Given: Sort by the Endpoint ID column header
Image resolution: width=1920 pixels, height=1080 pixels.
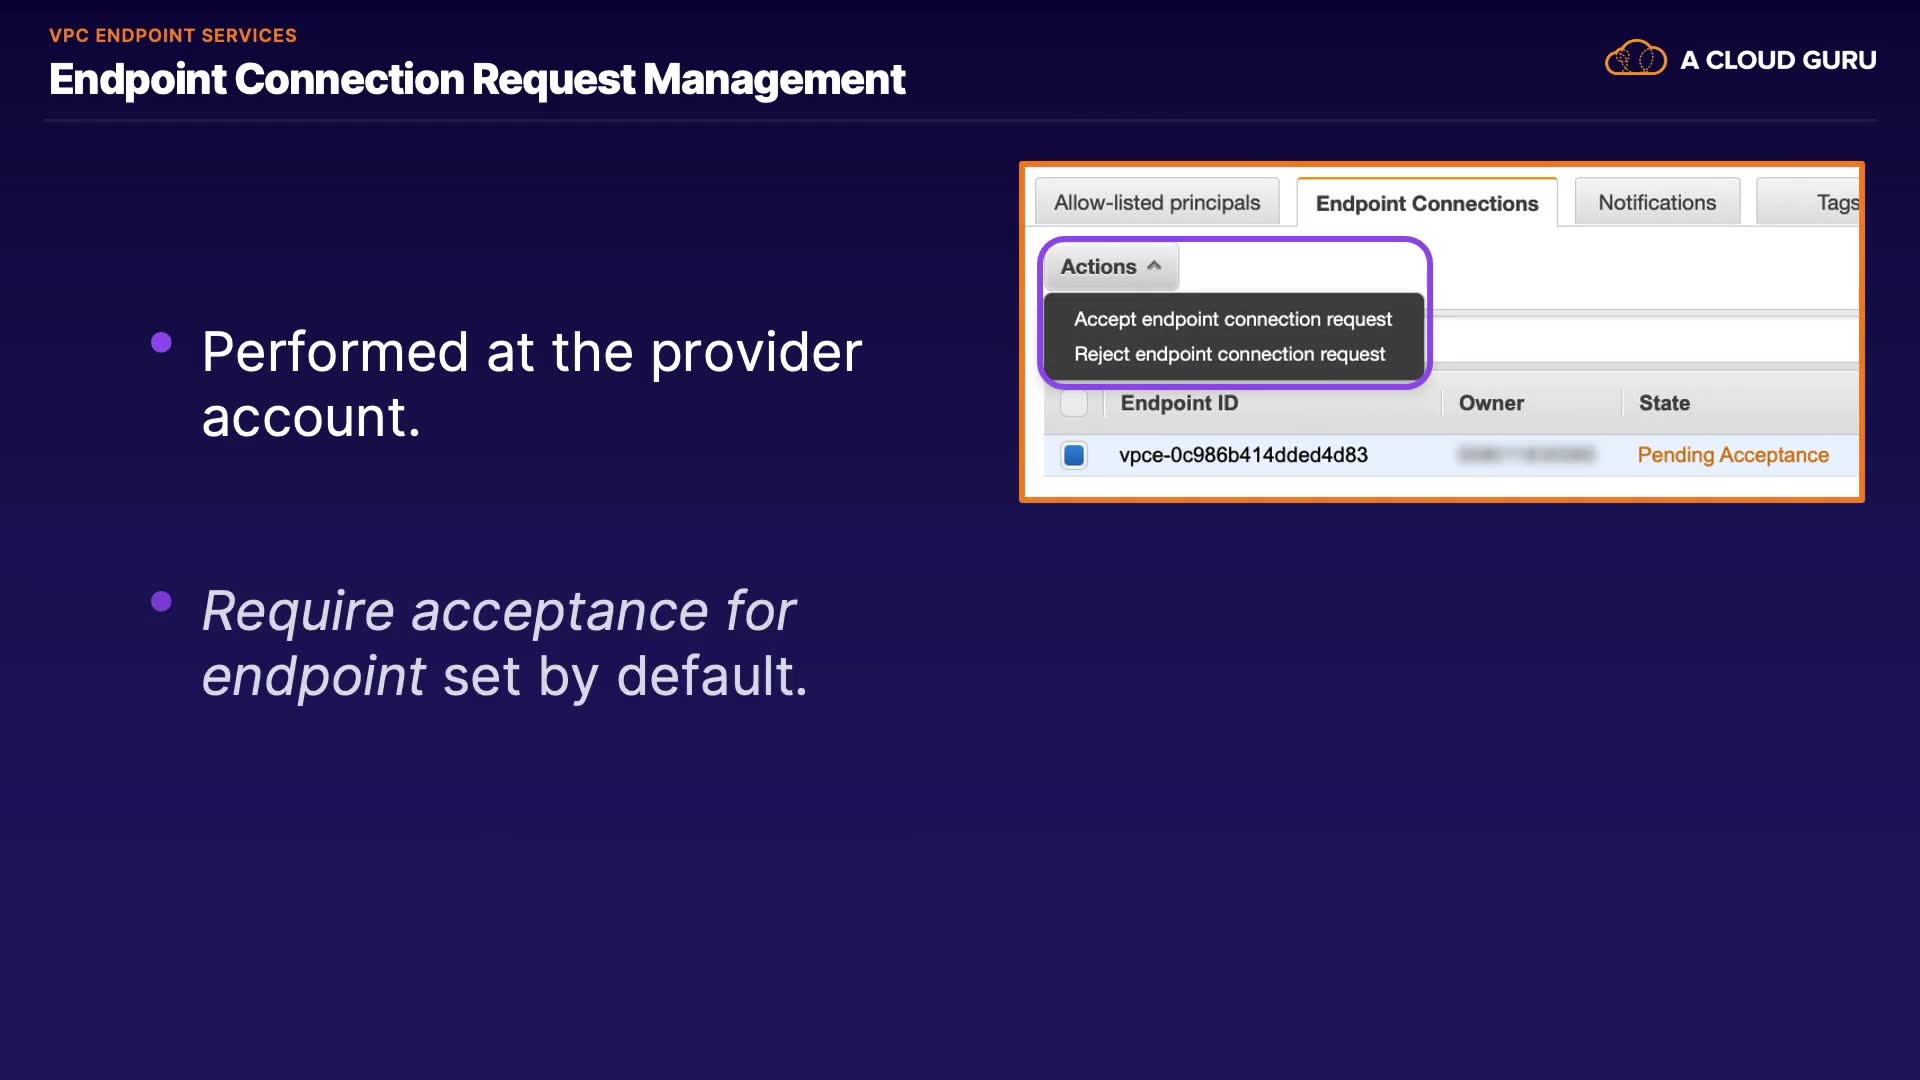Looking at the screenshot, I should [x=1179, y=403].
